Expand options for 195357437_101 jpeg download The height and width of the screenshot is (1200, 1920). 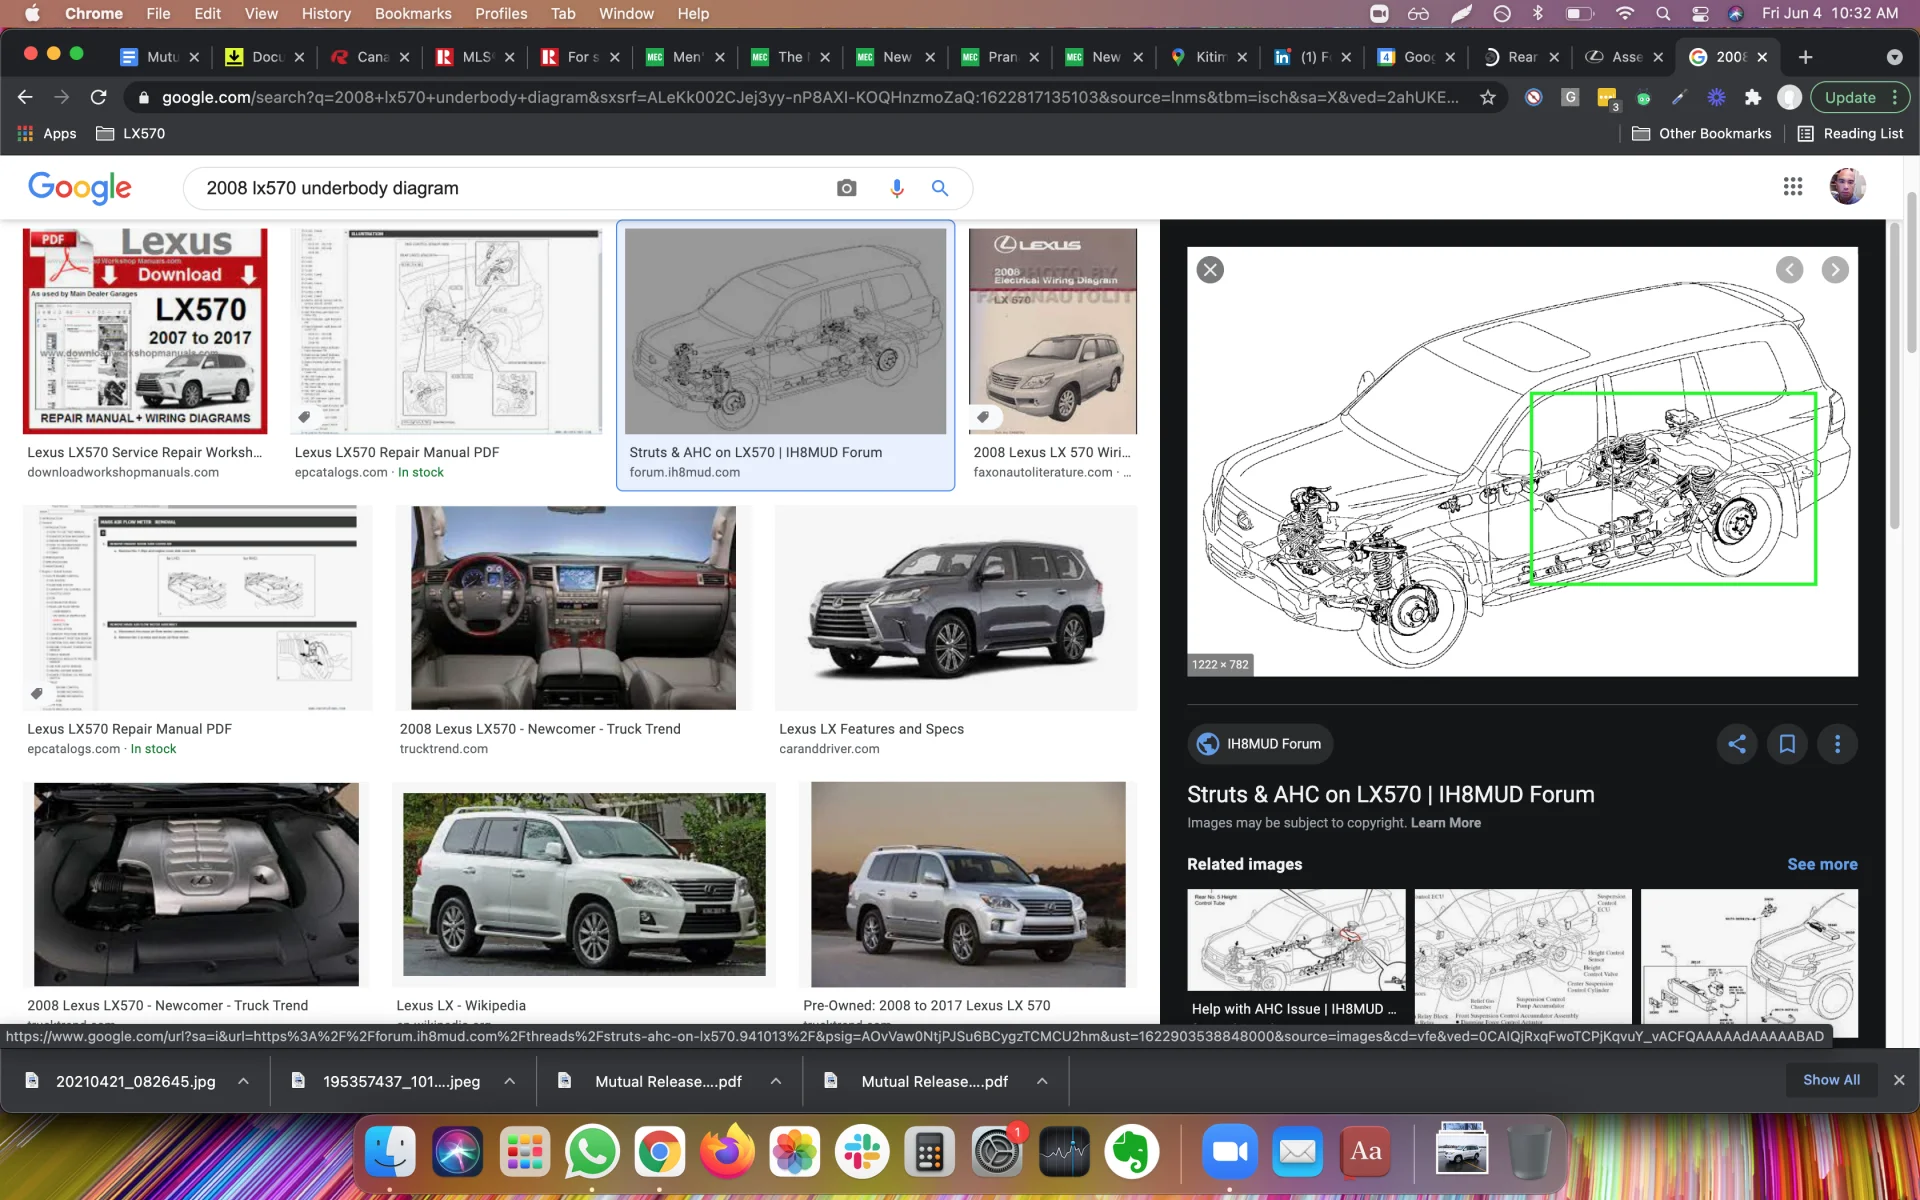tap(509, 1081)
